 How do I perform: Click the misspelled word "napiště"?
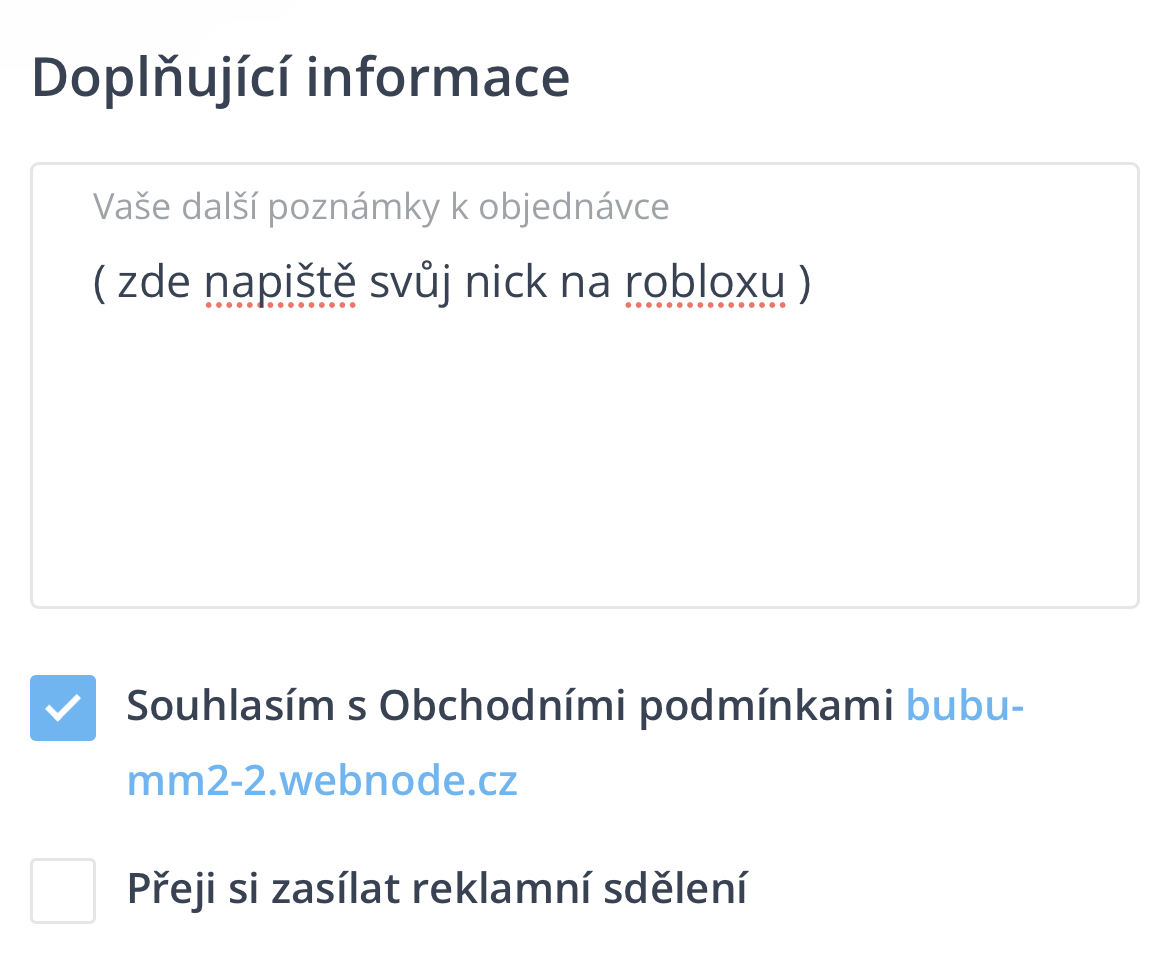pyautogui.click(x=280, y=283)
